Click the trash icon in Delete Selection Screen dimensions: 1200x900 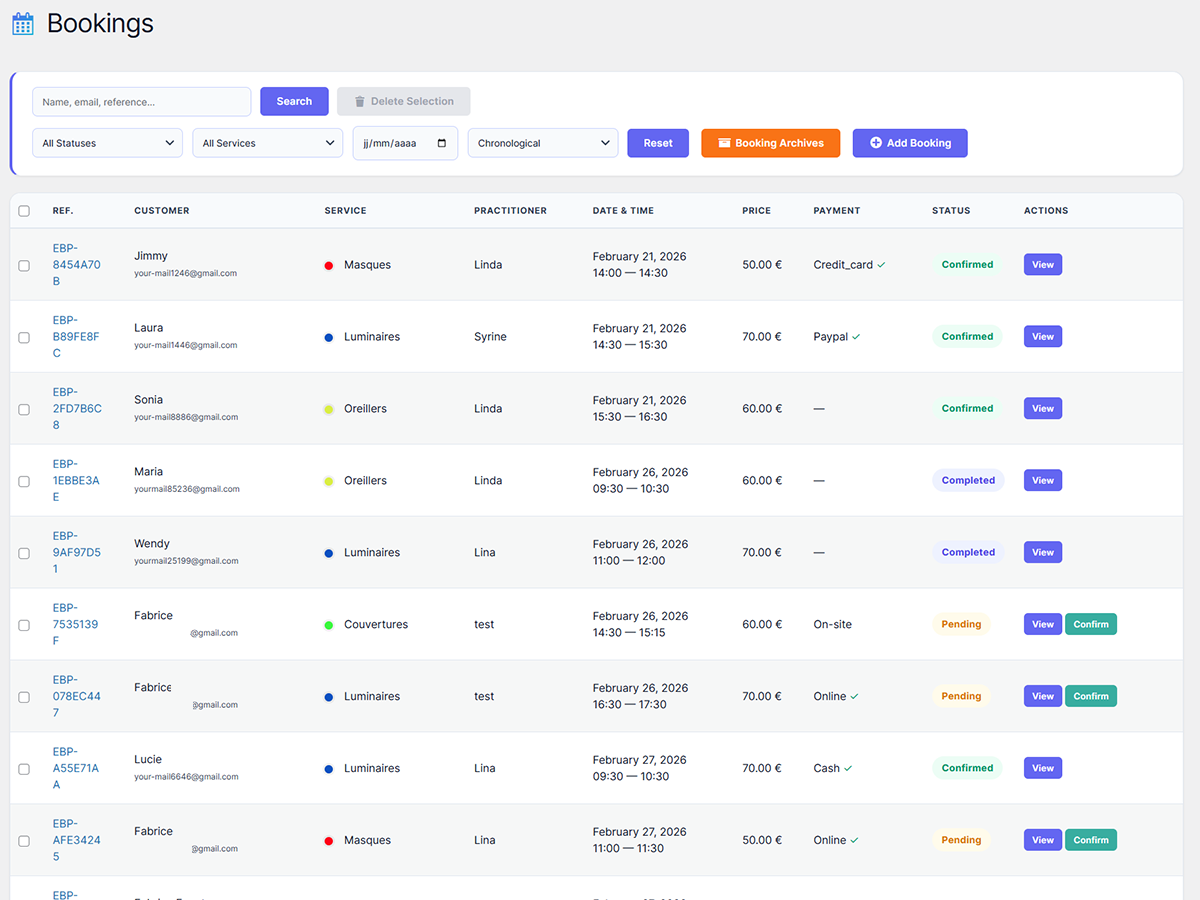(x=360, y=101)
